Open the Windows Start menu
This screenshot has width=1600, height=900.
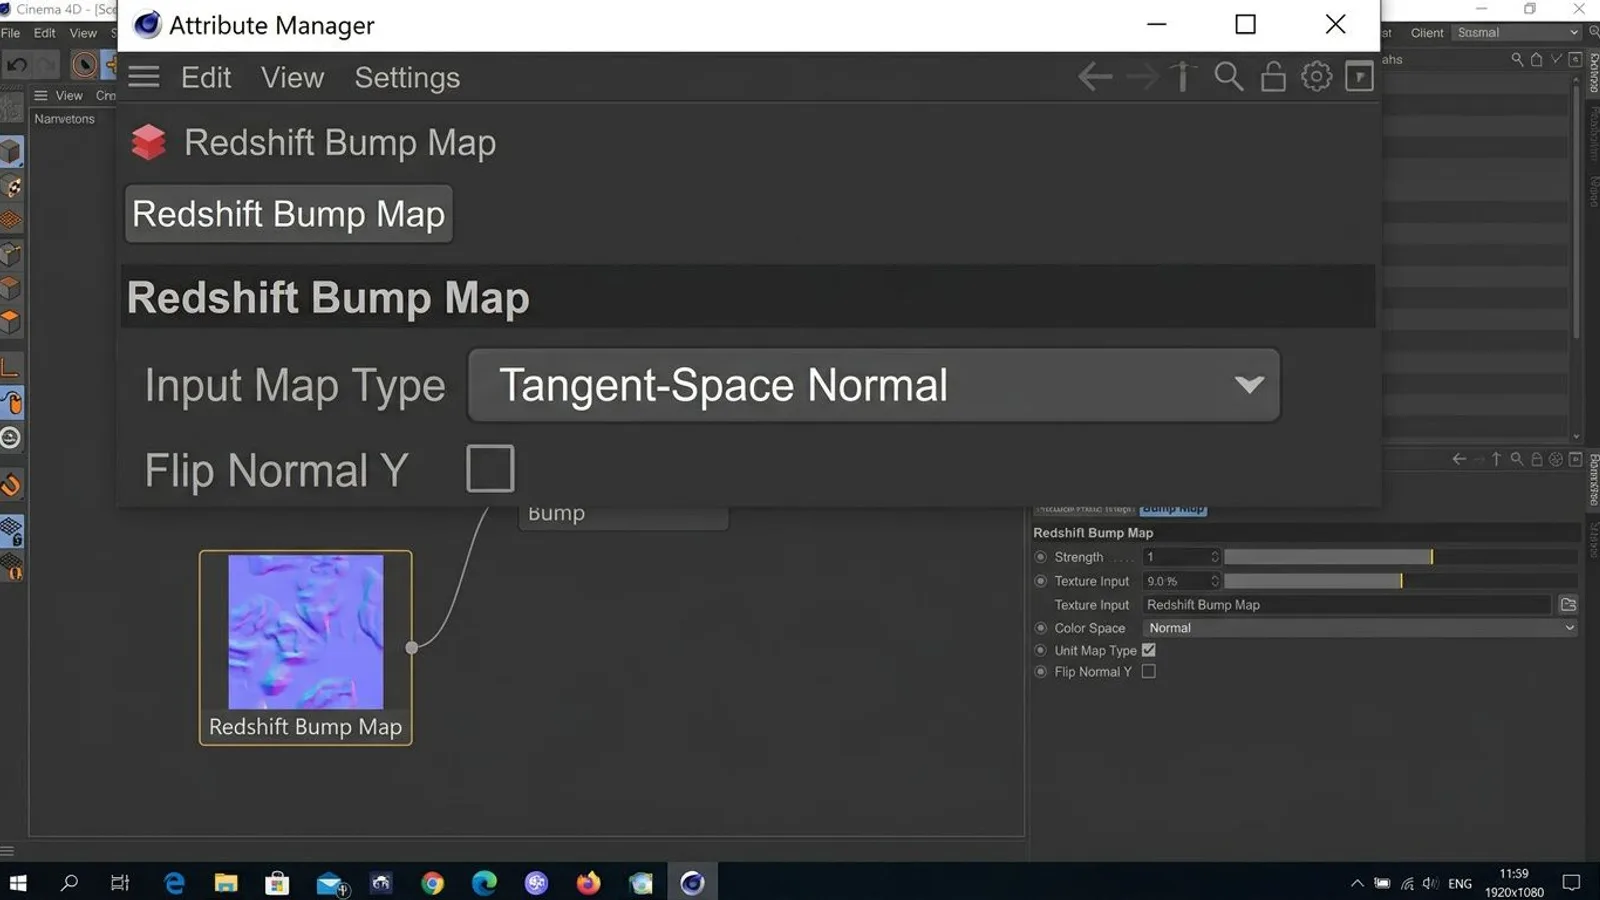pos(17,883)
